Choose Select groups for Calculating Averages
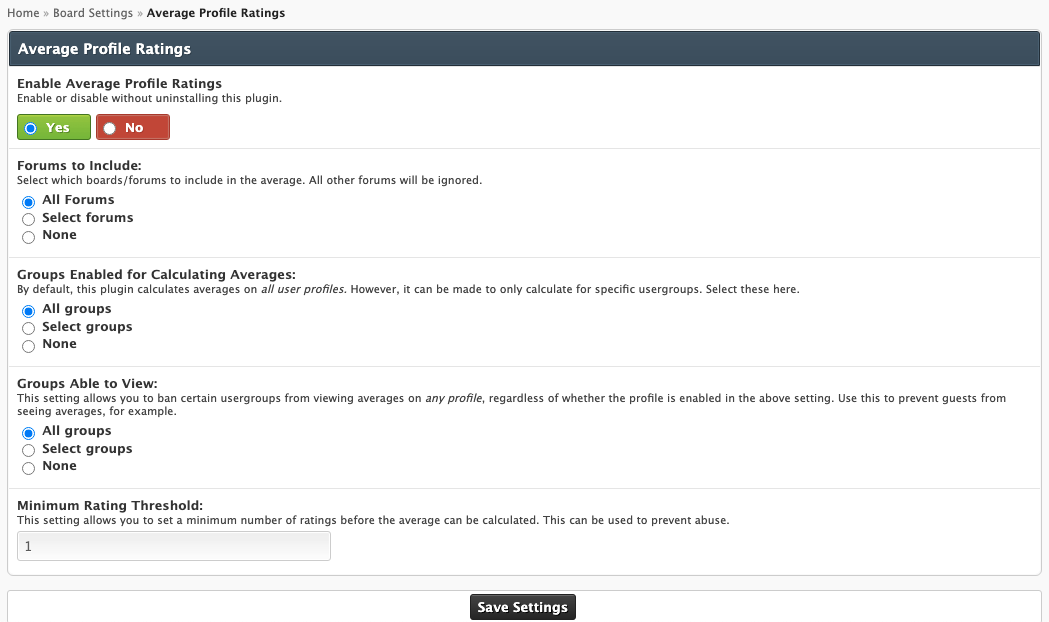1049x622 pixels. 29,328
